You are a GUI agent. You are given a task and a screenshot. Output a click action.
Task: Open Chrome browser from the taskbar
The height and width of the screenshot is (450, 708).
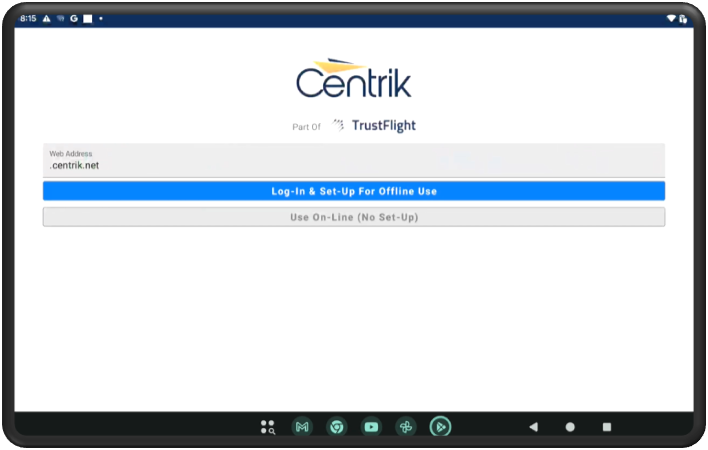337,427
